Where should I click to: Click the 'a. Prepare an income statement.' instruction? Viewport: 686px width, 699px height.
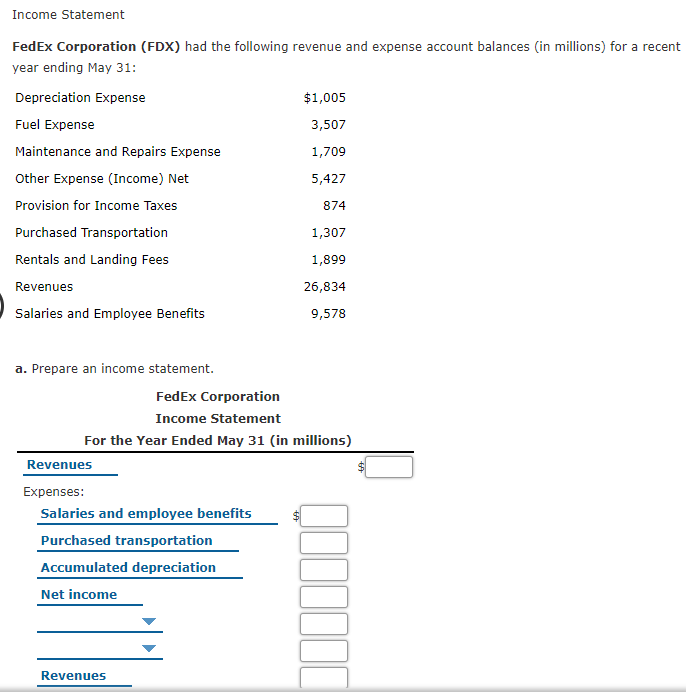114,369
